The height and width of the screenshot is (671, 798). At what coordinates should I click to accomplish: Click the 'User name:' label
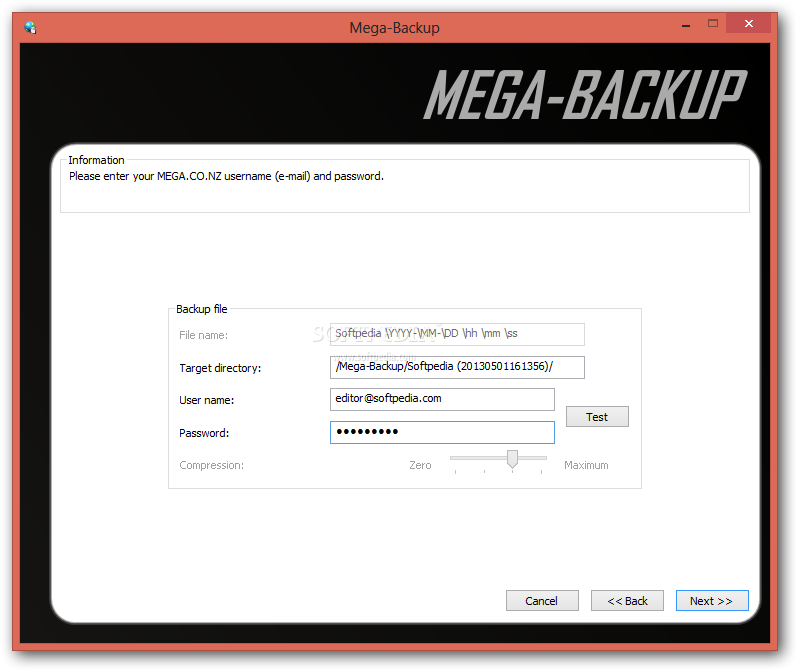pos(207,400)
